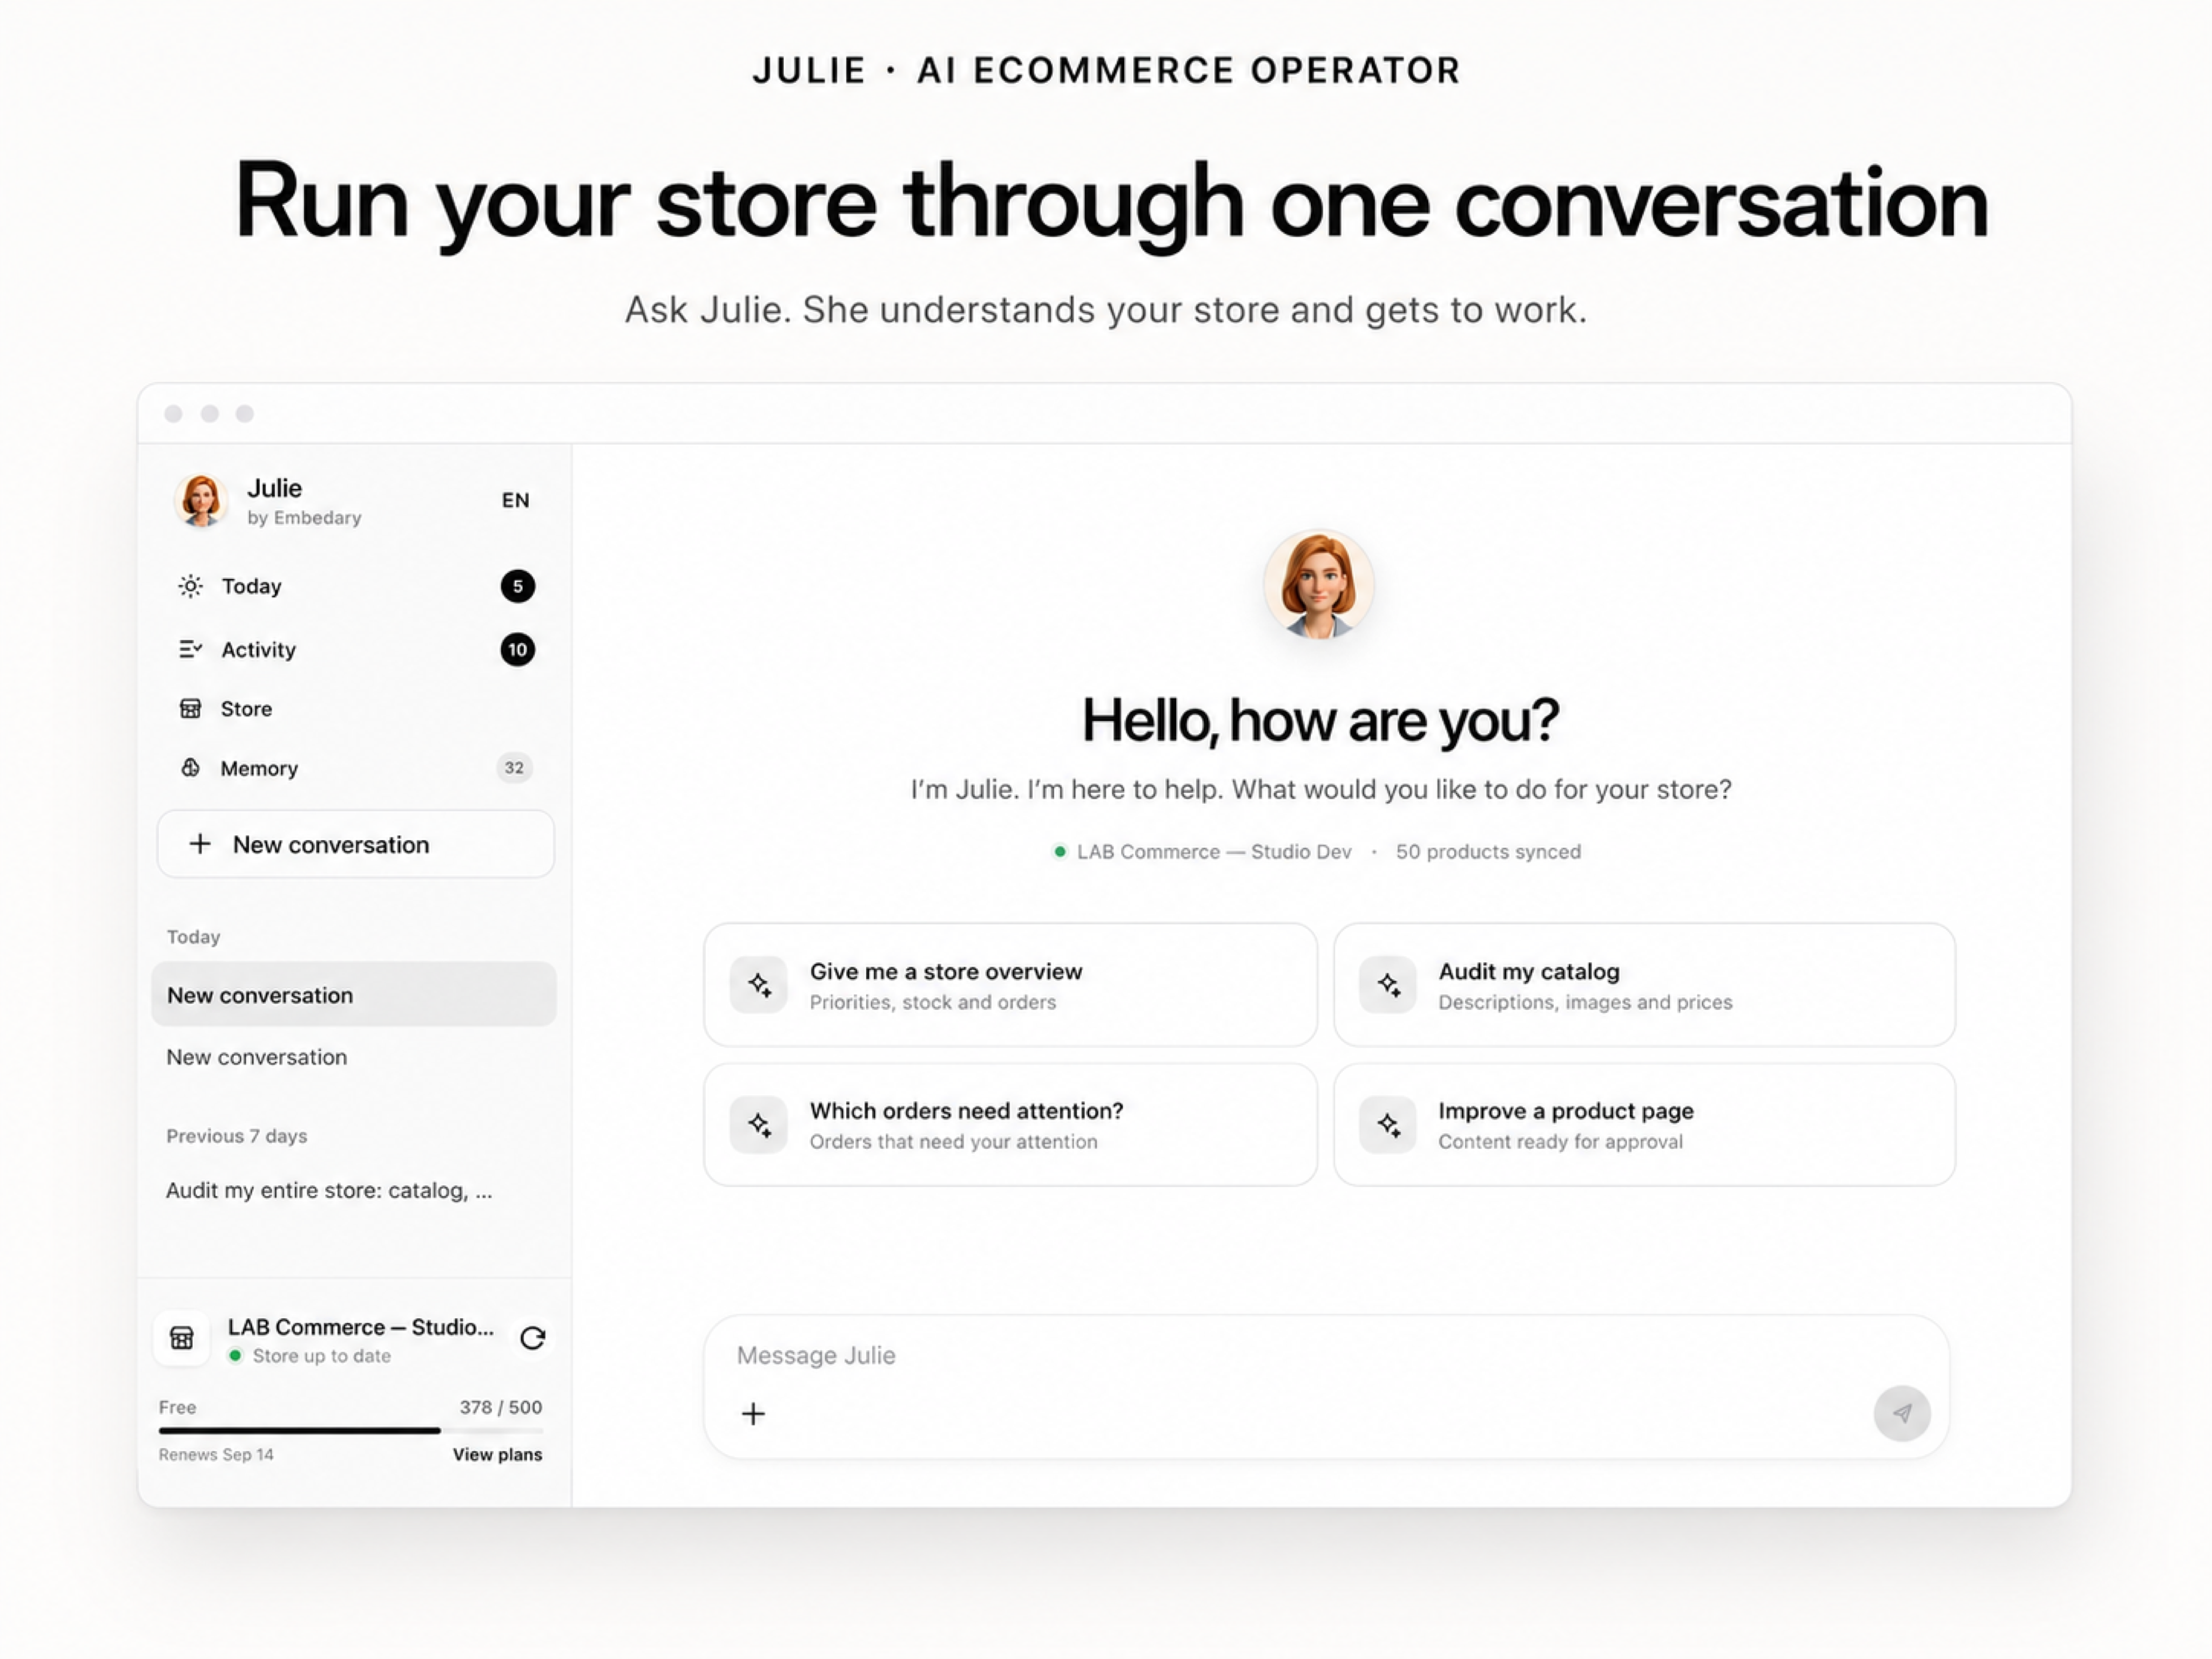2212x1659 pixels.
Task: Click the 'LAB Commerce — Studio...' store name
Action: tap(361, 1327)
